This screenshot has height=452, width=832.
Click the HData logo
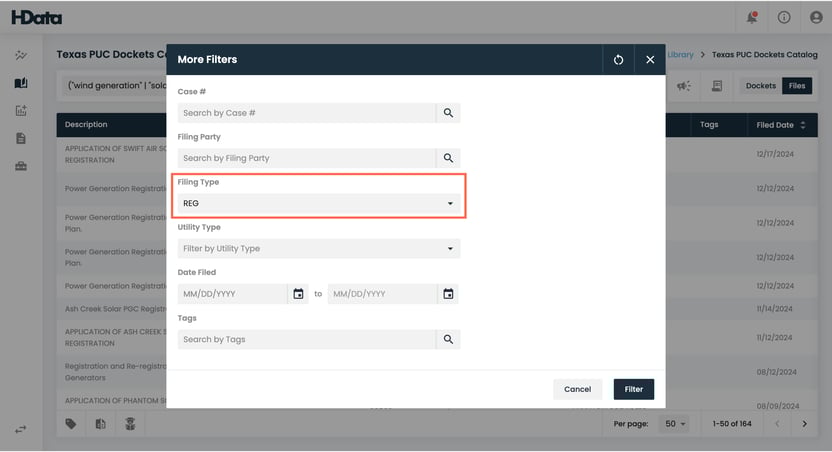click(37, 18)
